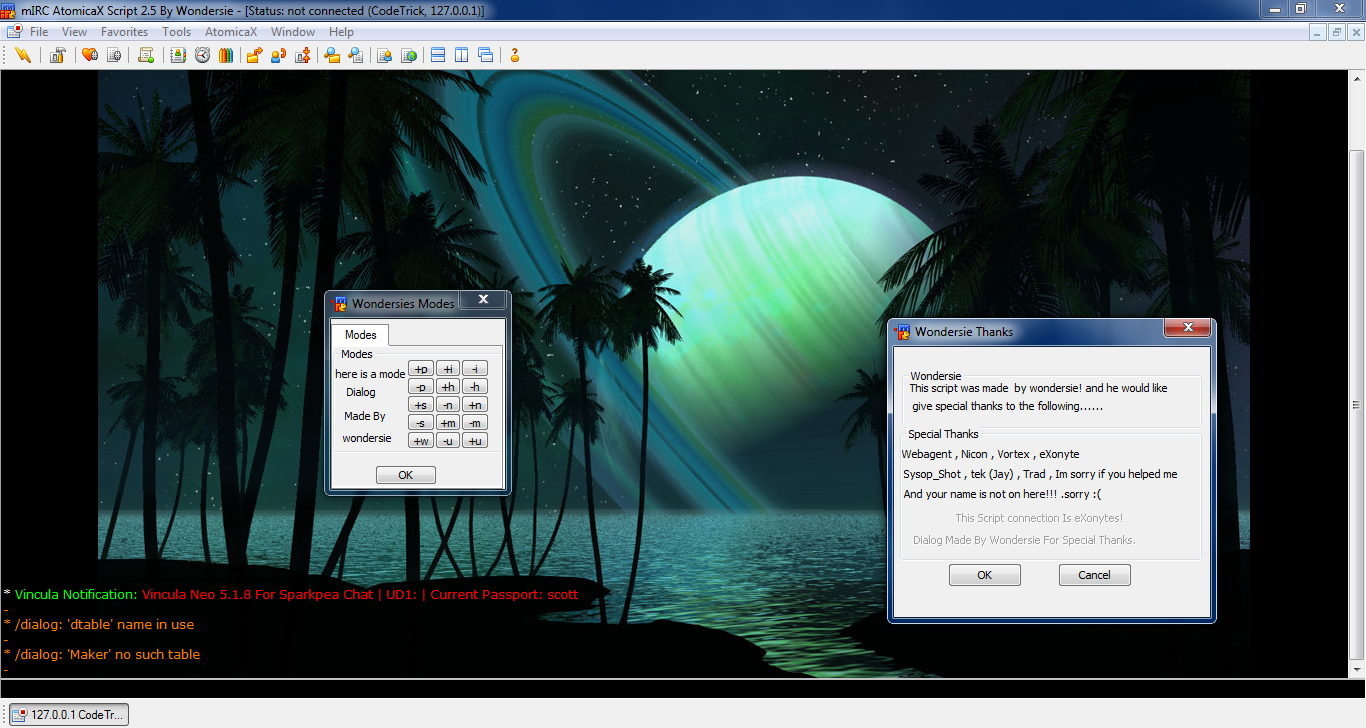Open the Tools menu
This screenshot has height=728, width=1366.
177,32
